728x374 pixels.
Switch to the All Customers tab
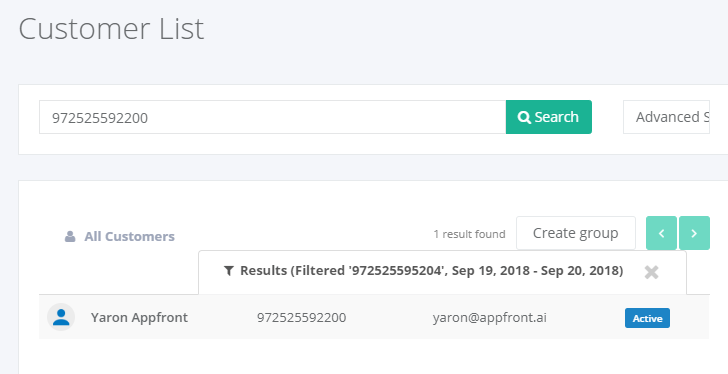coord(120,237)
